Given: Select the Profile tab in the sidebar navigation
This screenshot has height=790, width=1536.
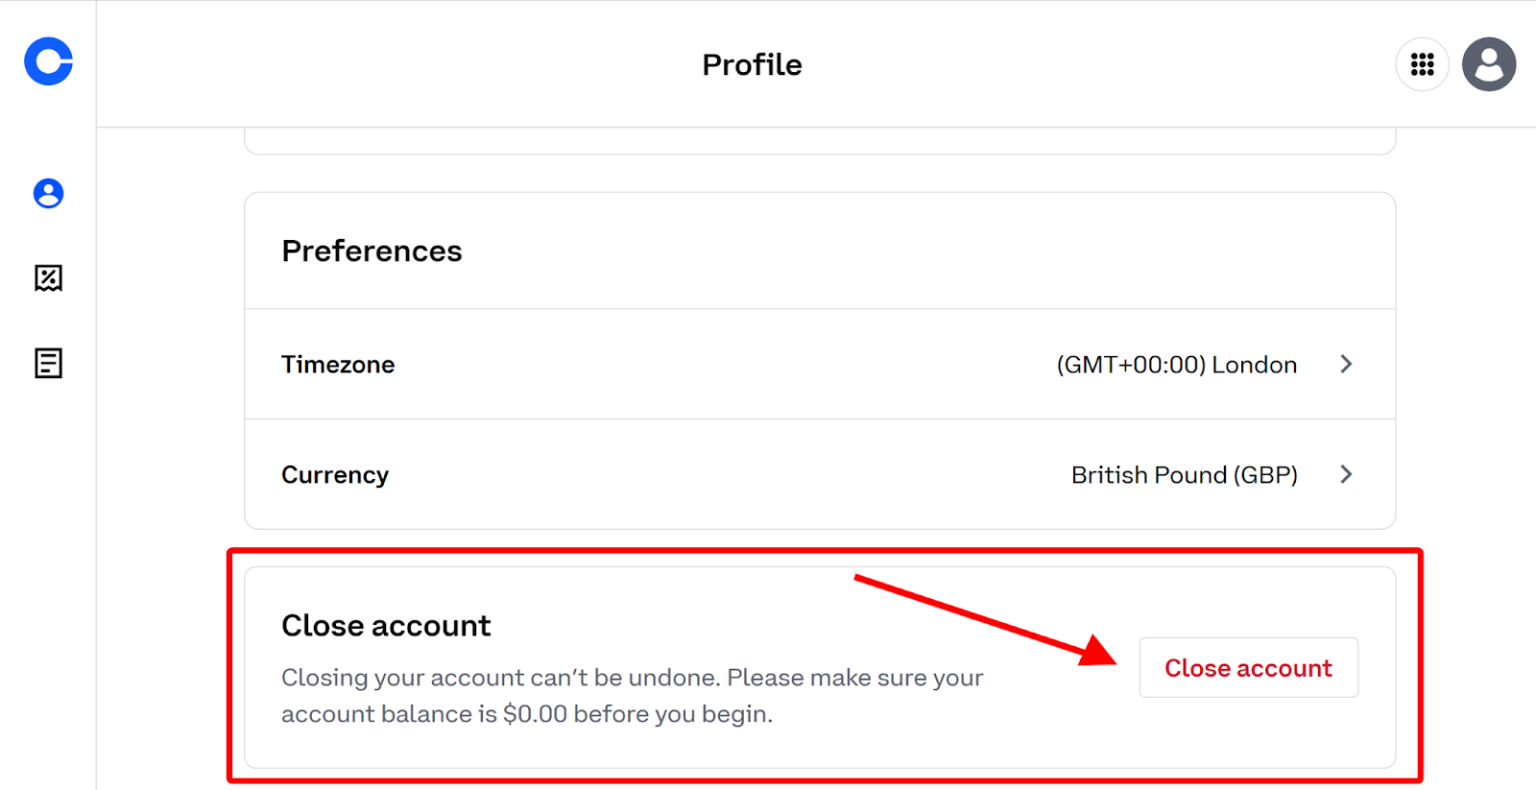Looking at the screenshot, I should [x=47, y=193].
